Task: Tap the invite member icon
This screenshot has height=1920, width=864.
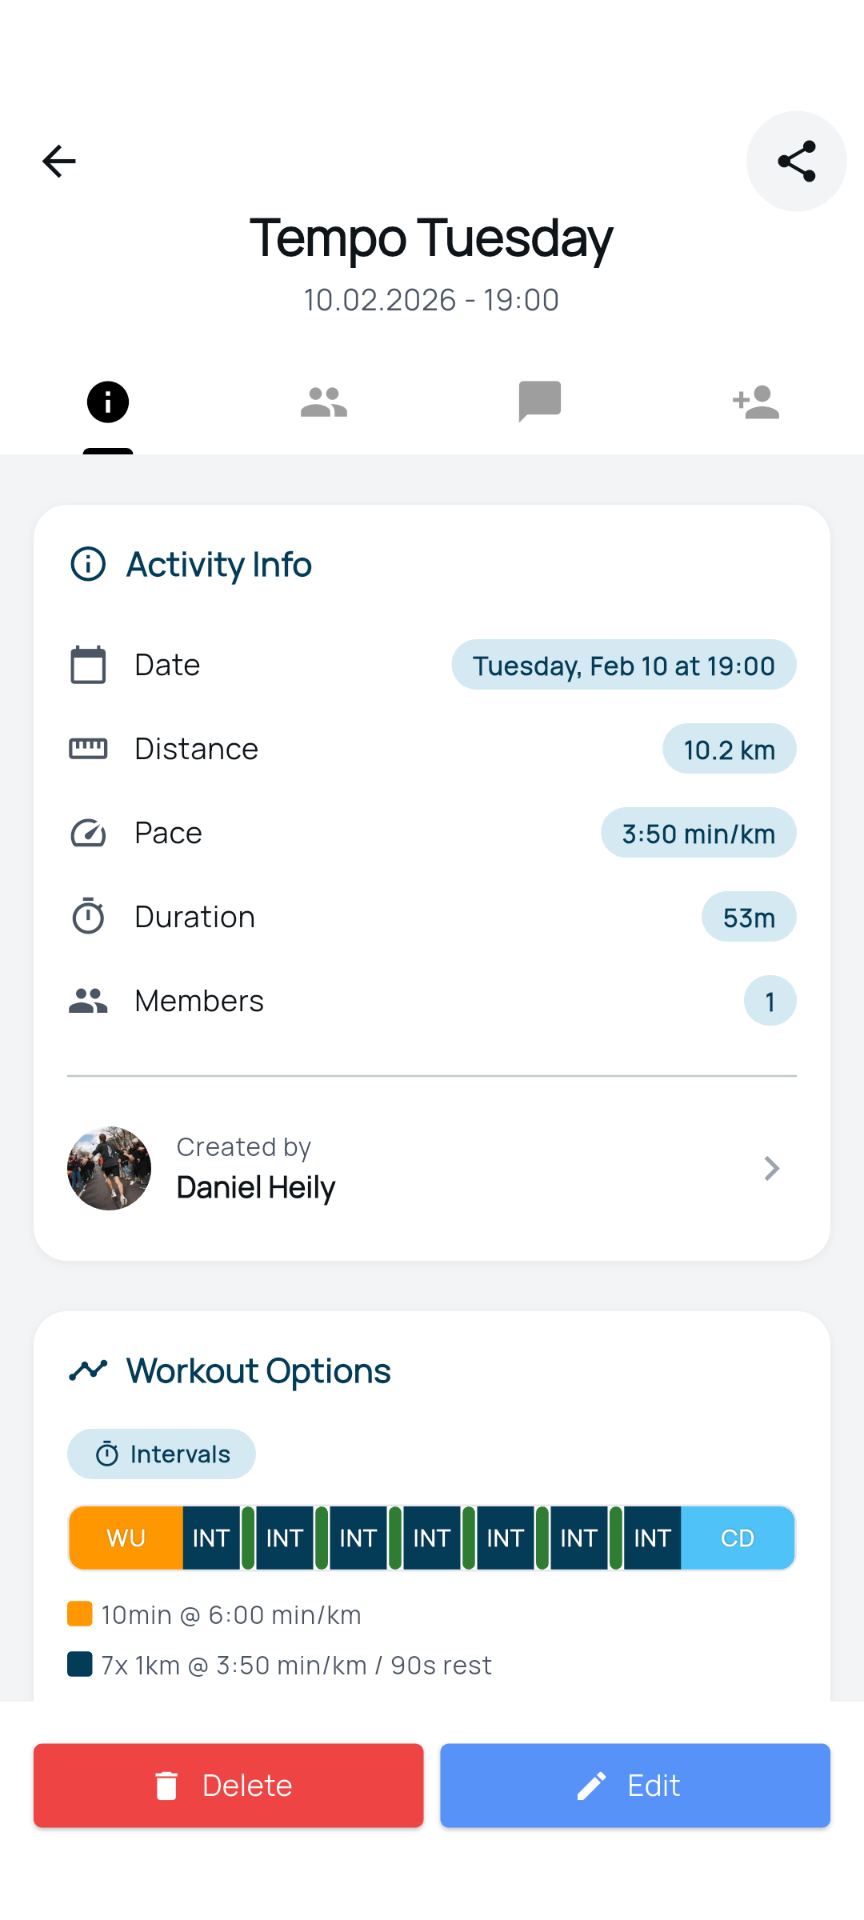Action: click(x=755, y=401)
